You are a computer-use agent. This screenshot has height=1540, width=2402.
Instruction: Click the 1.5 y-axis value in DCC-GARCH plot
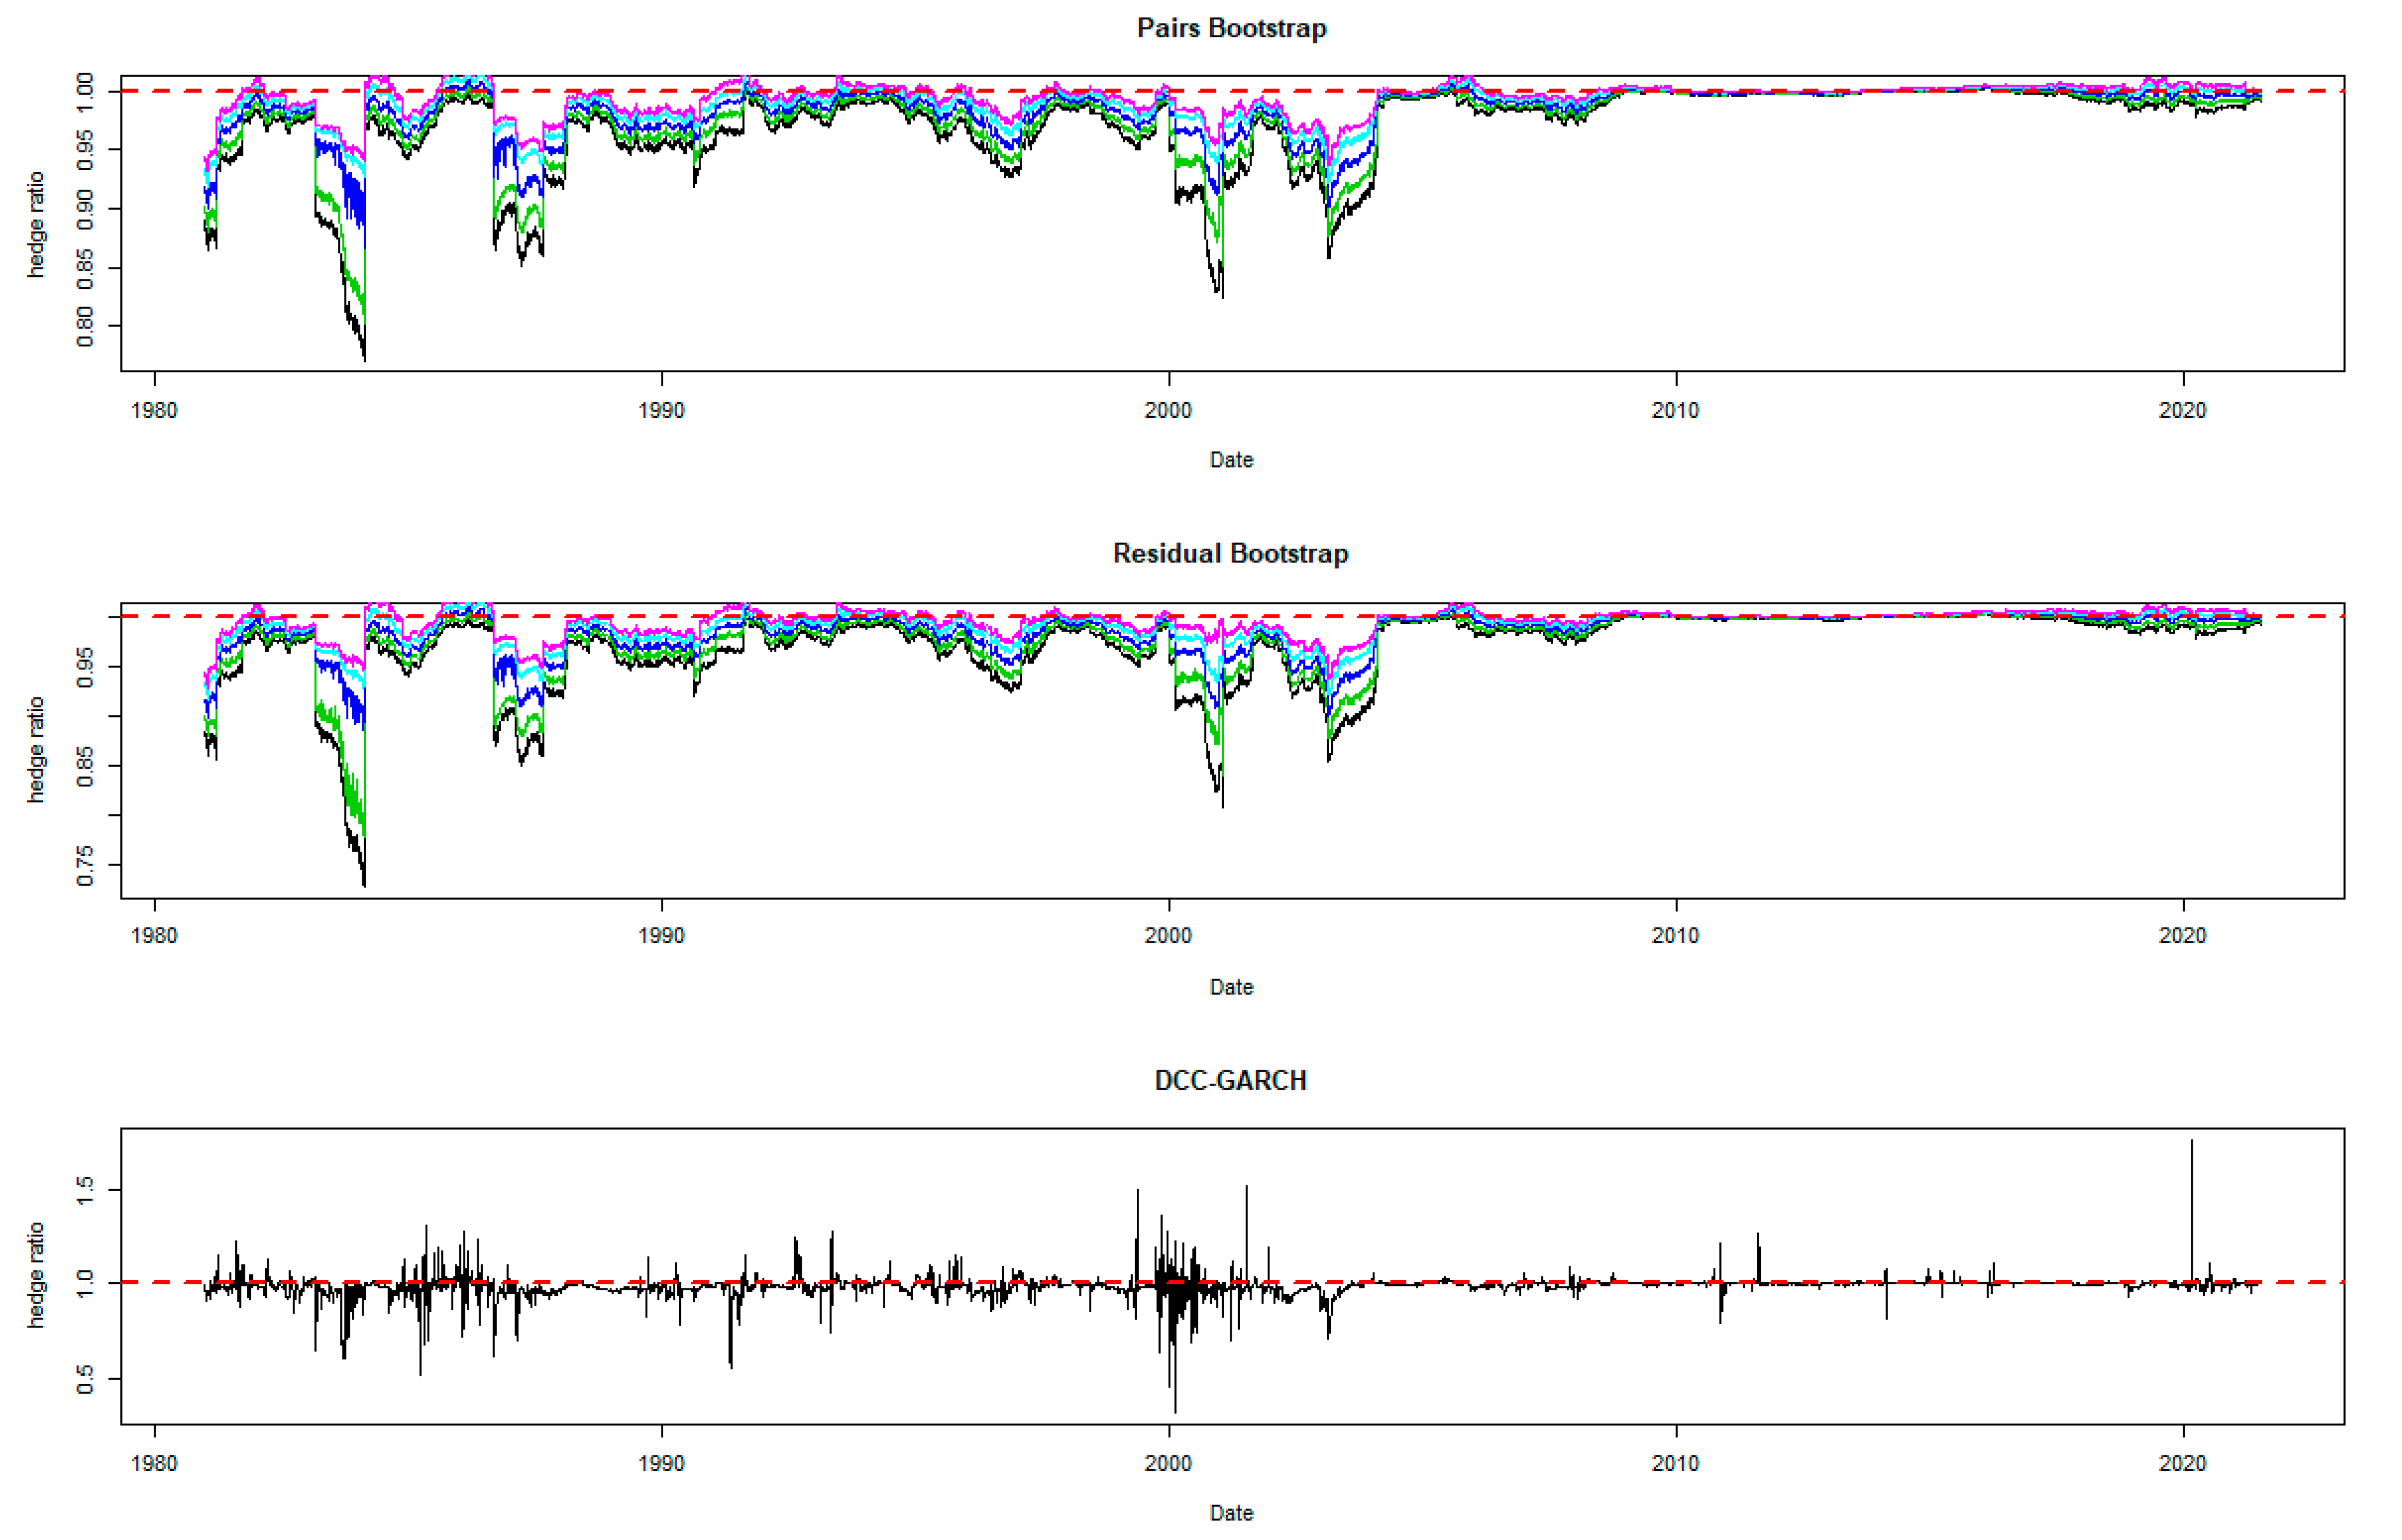point(85,1190)
